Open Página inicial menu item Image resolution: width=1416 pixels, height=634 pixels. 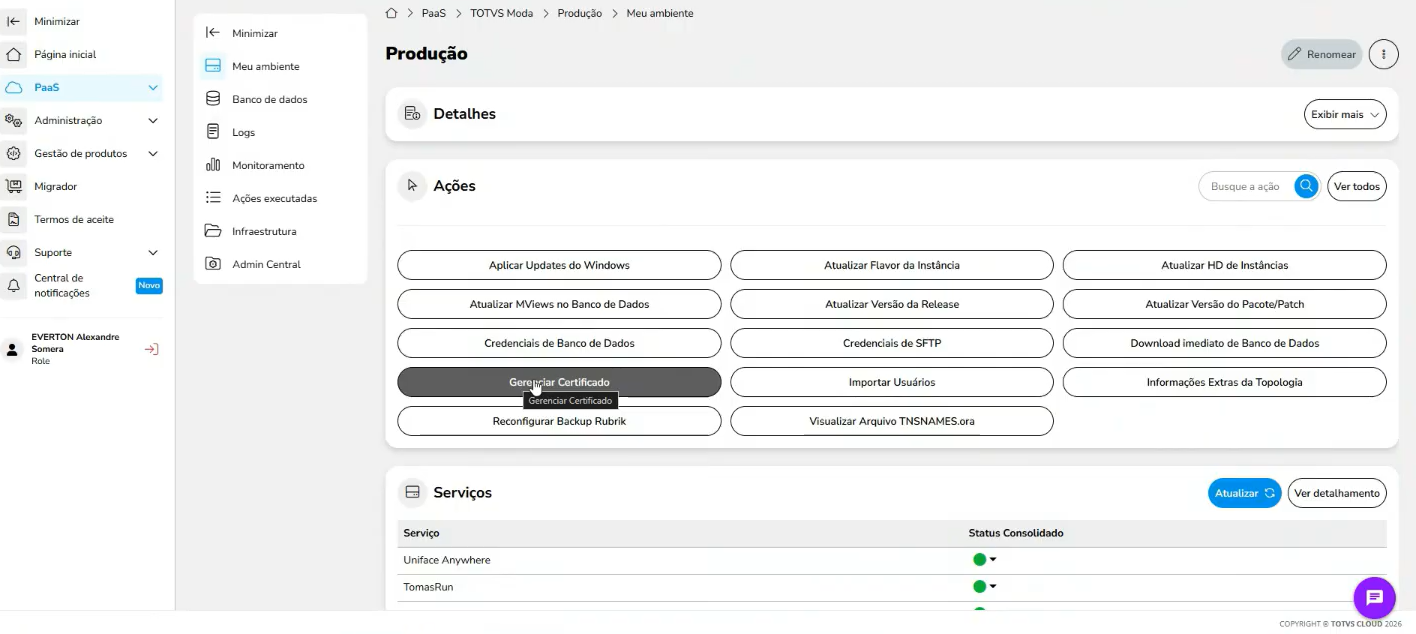(x=82, y=54)
